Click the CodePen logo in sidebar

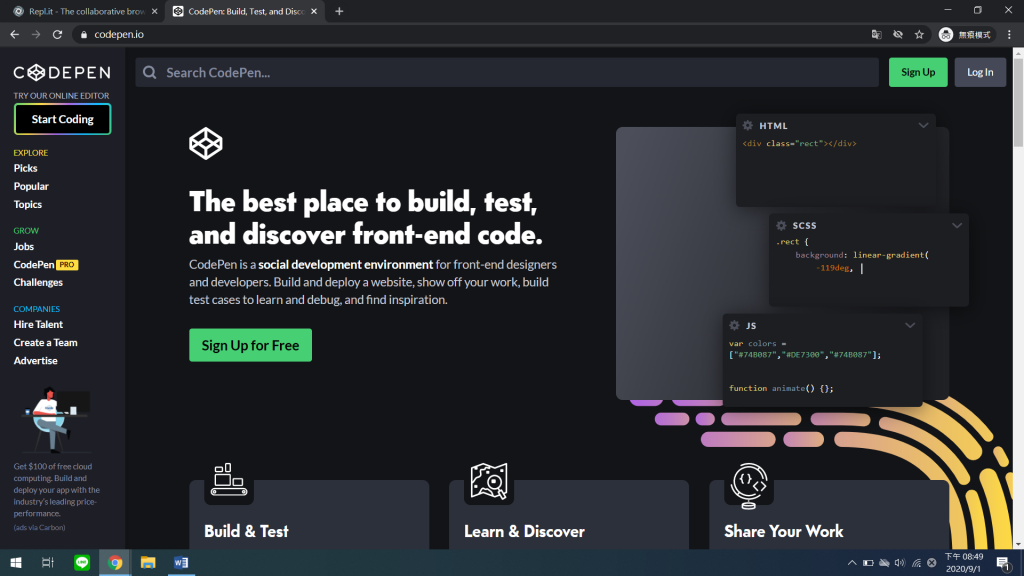(62, 72)
